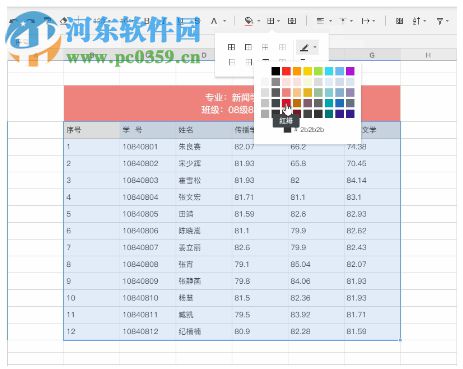The height and width of the screenshot is (369, 463).
Task: Click cell with student number 10840804
Action: pyautogui.click(x=147, y=197)
